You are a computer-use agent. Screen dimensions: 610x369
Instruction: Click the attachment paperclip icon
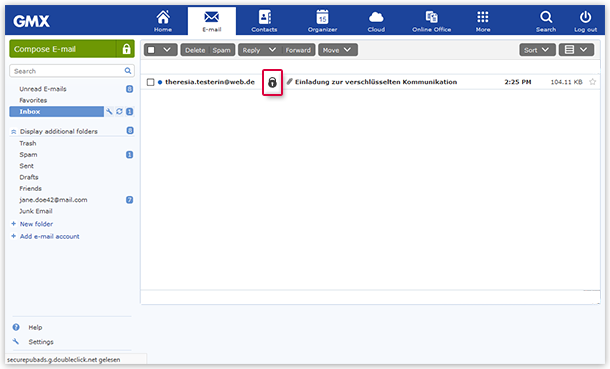(289, 82)
